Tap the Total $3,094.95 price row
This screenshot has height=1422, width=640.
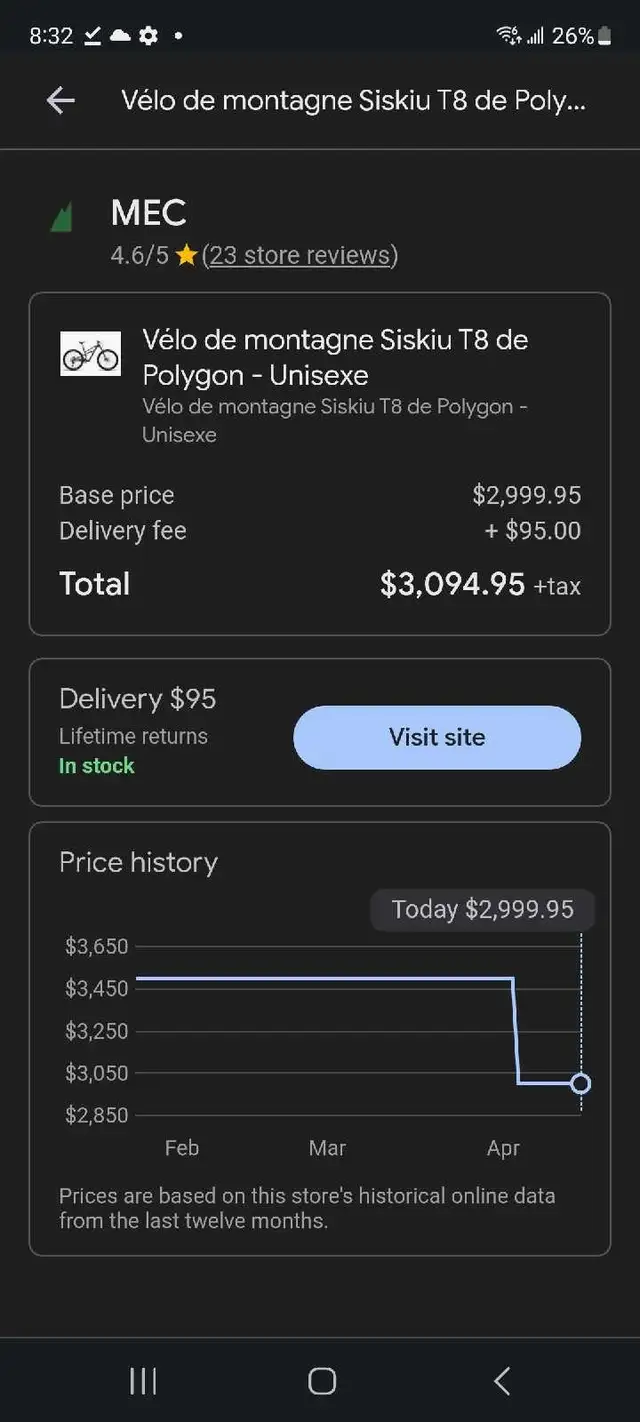pyautogui.click(x=320, y=585)
